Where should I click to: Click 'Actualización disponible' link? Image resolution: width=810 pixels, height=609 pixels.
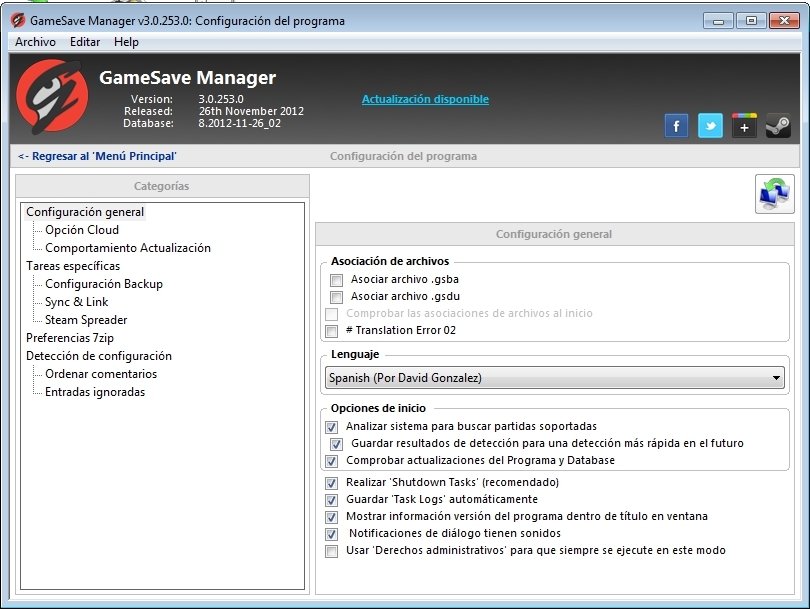[x=425, y=99]
